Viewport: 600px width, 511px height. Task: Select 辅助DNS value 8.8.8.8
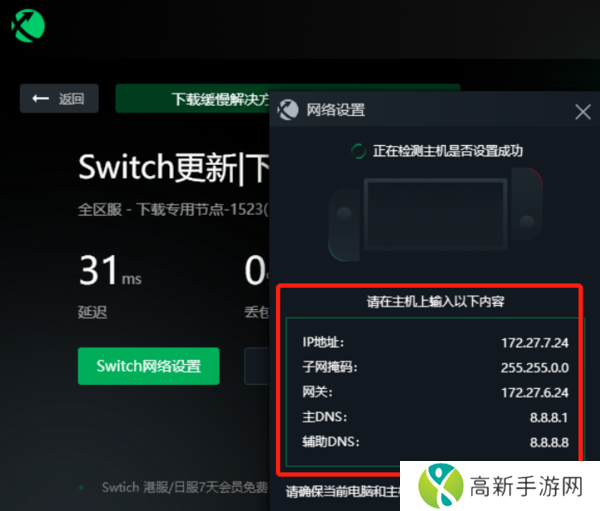tap(549, 442)
